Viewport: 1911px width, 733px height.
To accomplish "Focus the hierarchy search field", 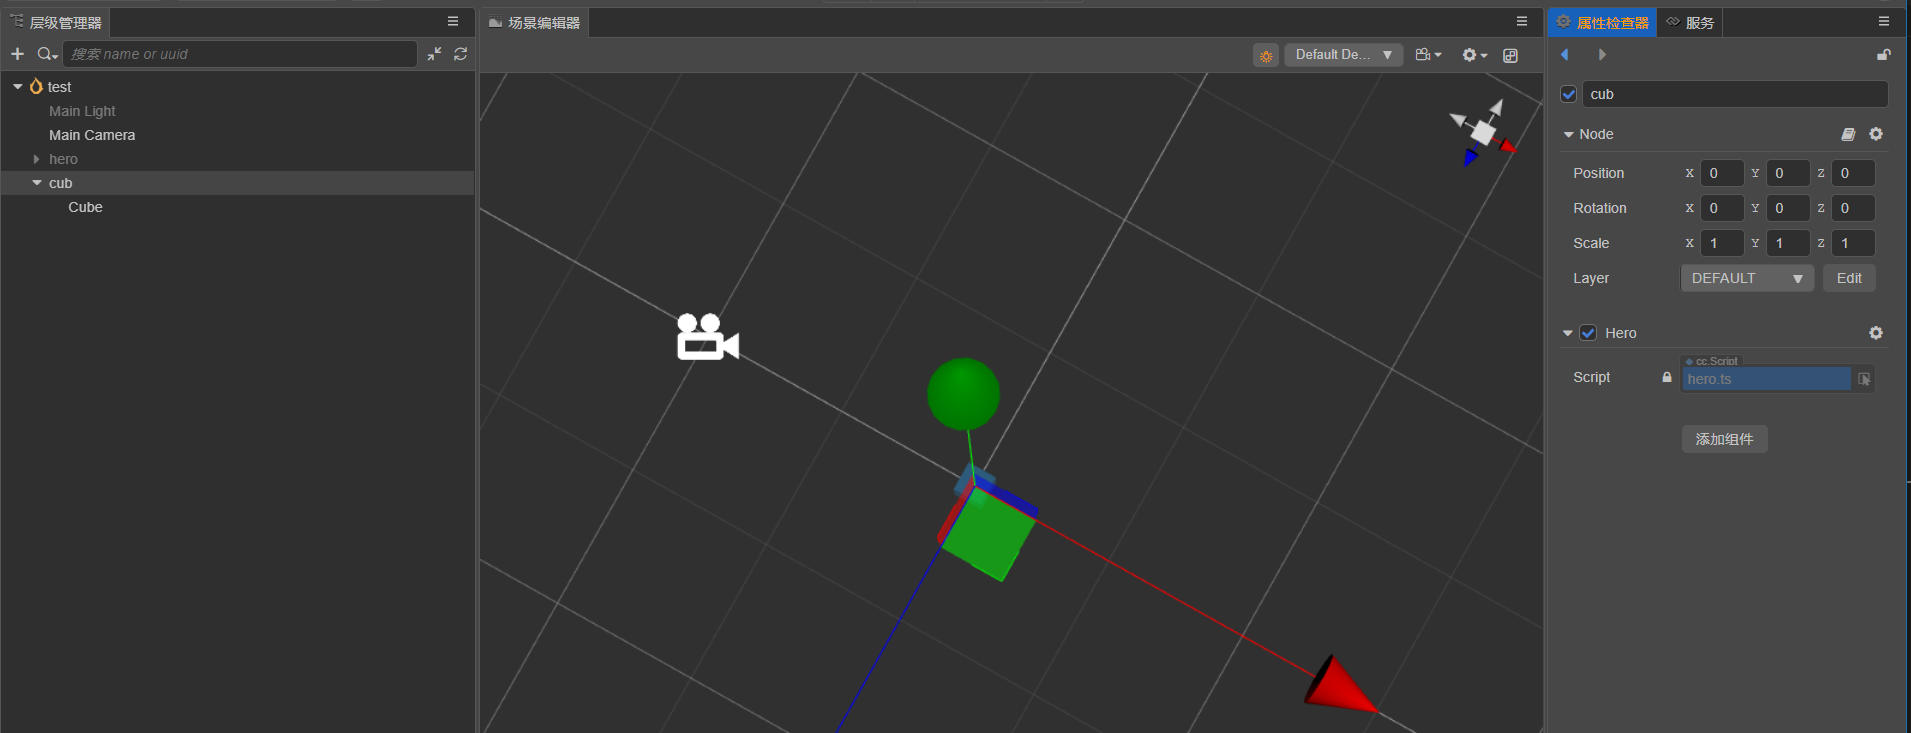I will 240,54.
